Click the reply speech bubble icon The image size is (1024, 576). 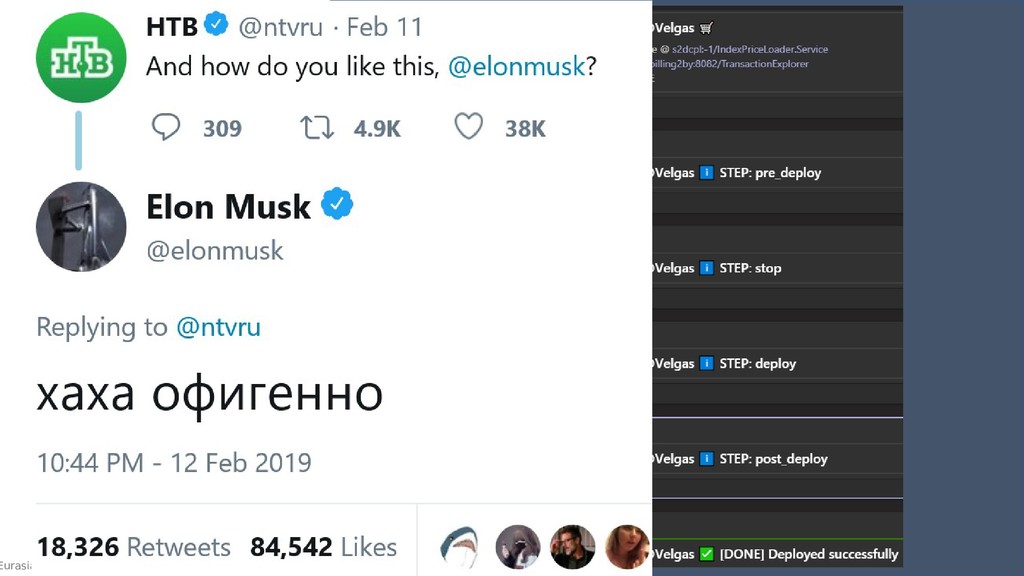click(166, 127)
